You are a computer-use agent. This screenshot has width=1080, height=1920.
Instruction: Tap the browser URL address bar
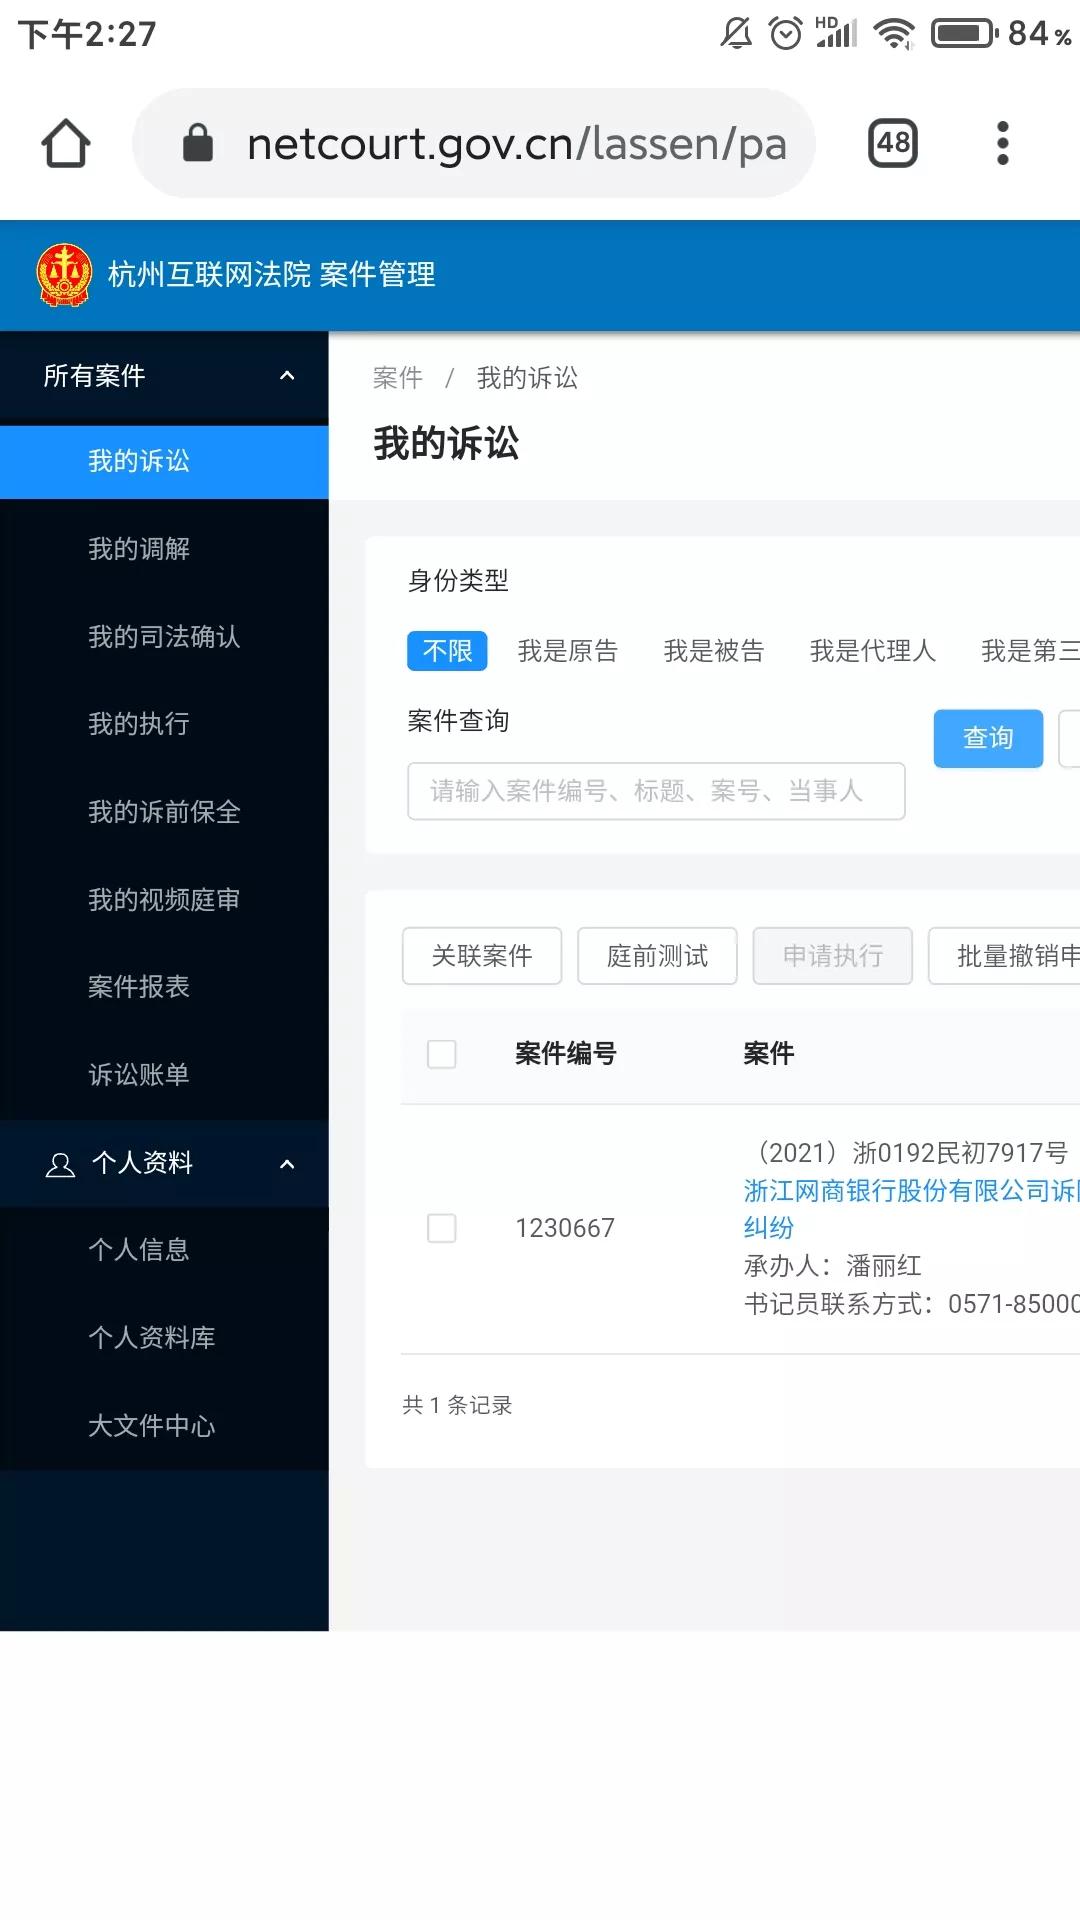[x=515, y=143]
